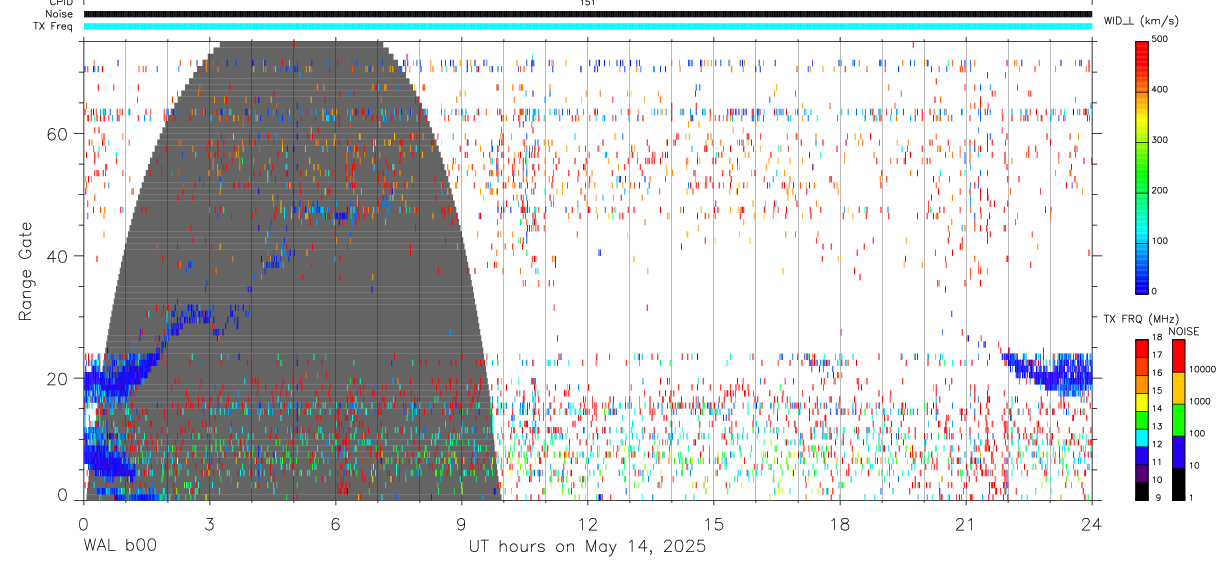The image size is (1228, 567).
Task: Click the cyan TX Freq strip above the plot
Action: point(587,26)
